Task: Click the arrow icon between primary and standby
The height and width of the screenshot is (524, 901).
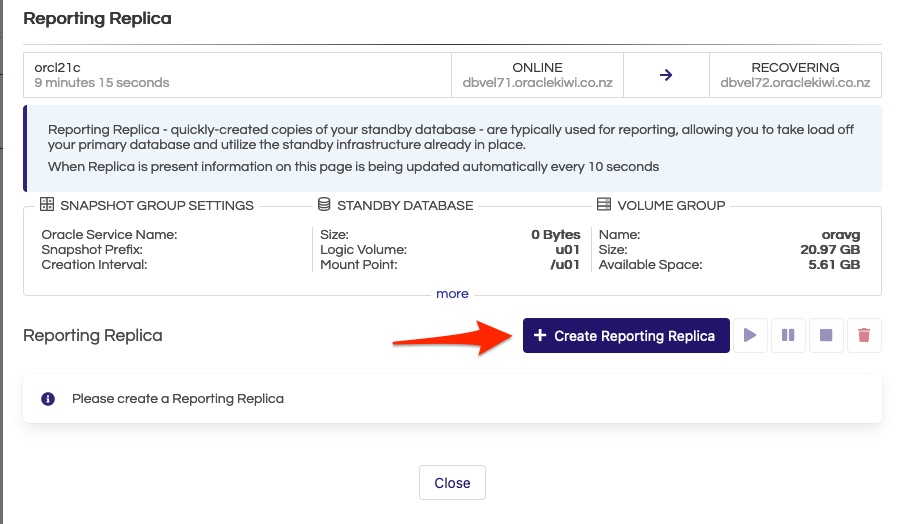Action: click(666, 75)
